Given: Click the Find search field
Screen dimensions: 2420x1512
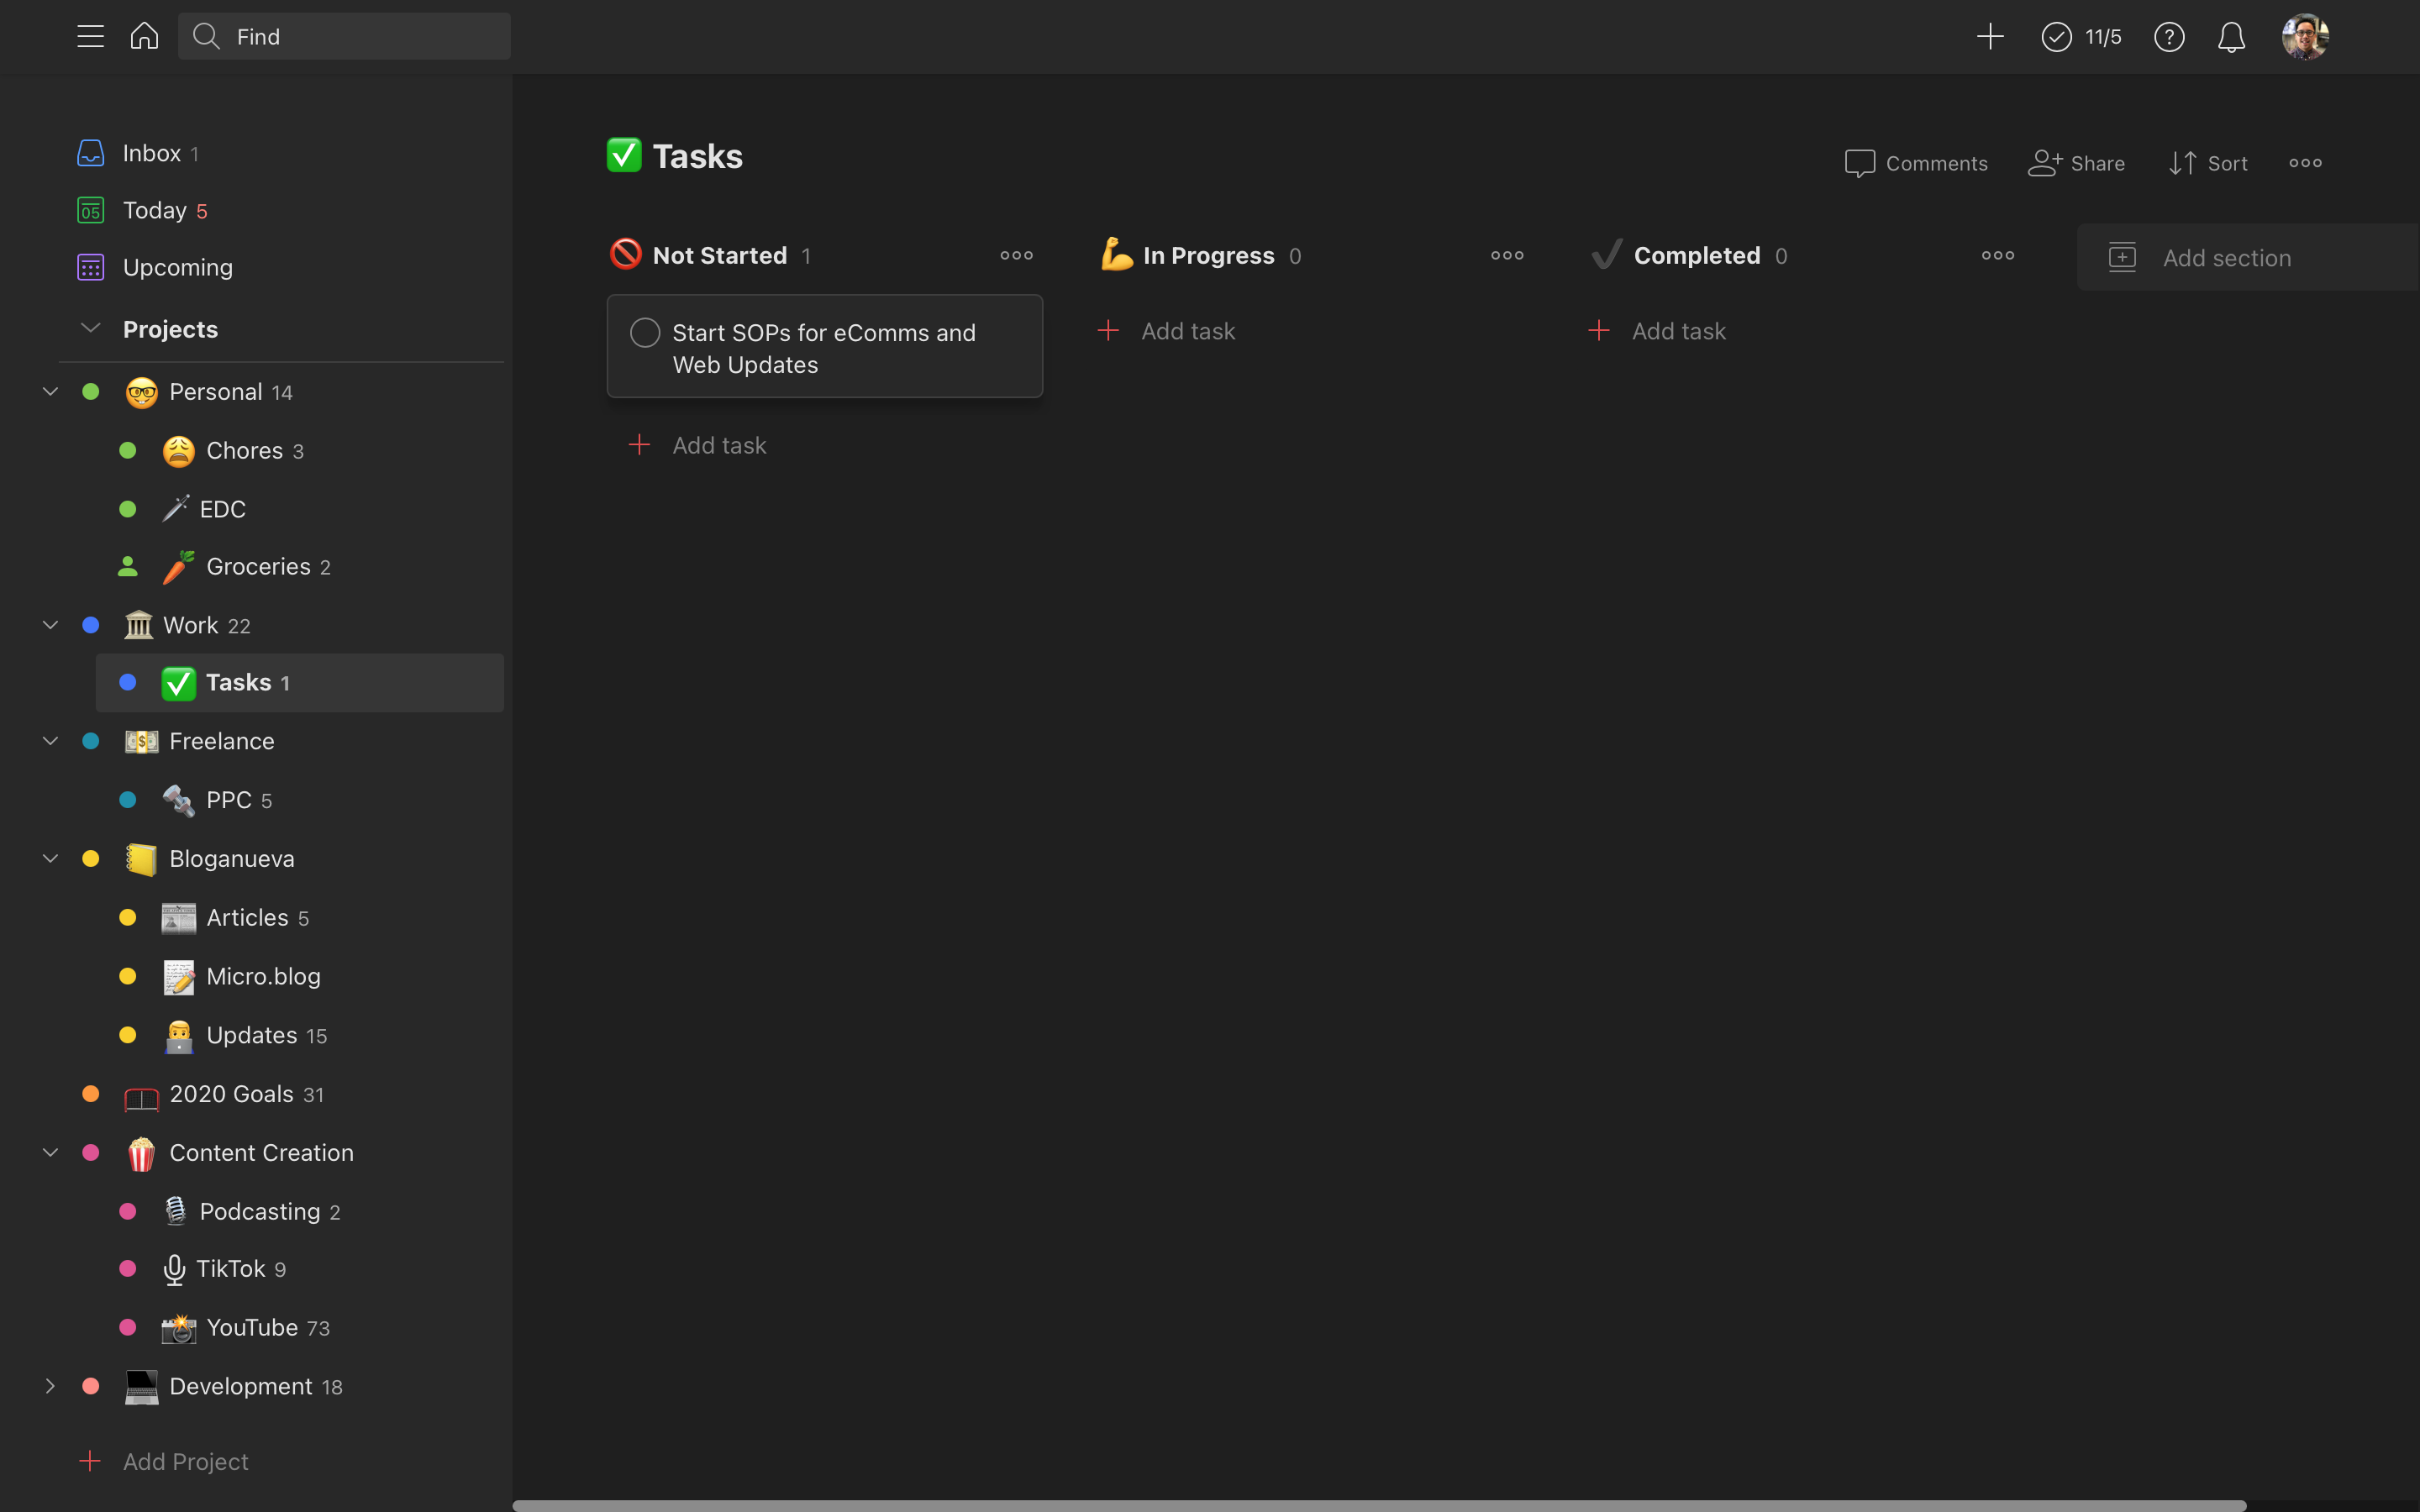Looking at the screenshot, I should tap(344, 37).
